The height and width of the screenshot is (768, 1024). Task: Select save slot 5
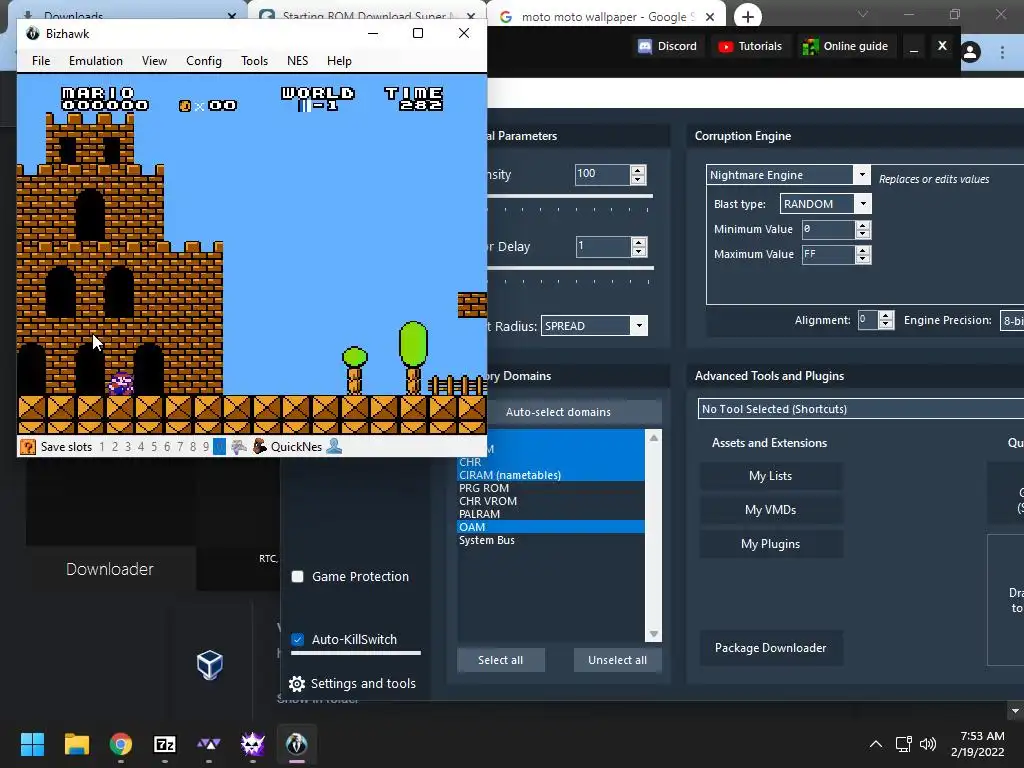point(154,447)
